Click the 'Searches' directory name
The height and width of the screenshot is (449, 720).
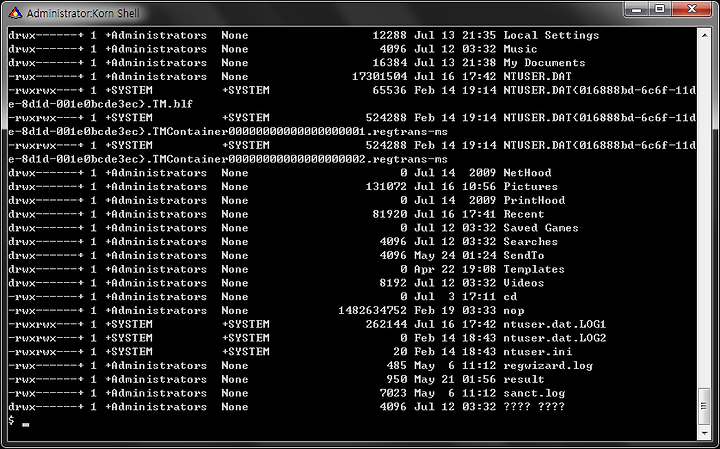coord(530,242)
